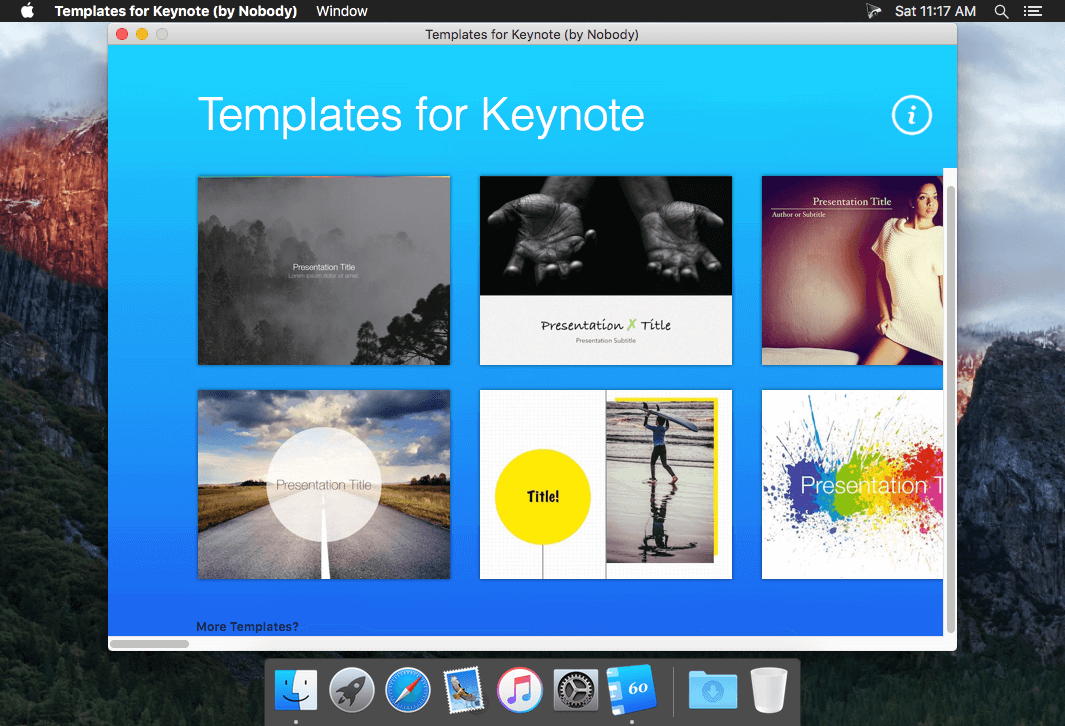Launch Safari from the Dock
1065x726 pixels.
tap(408, 690)
